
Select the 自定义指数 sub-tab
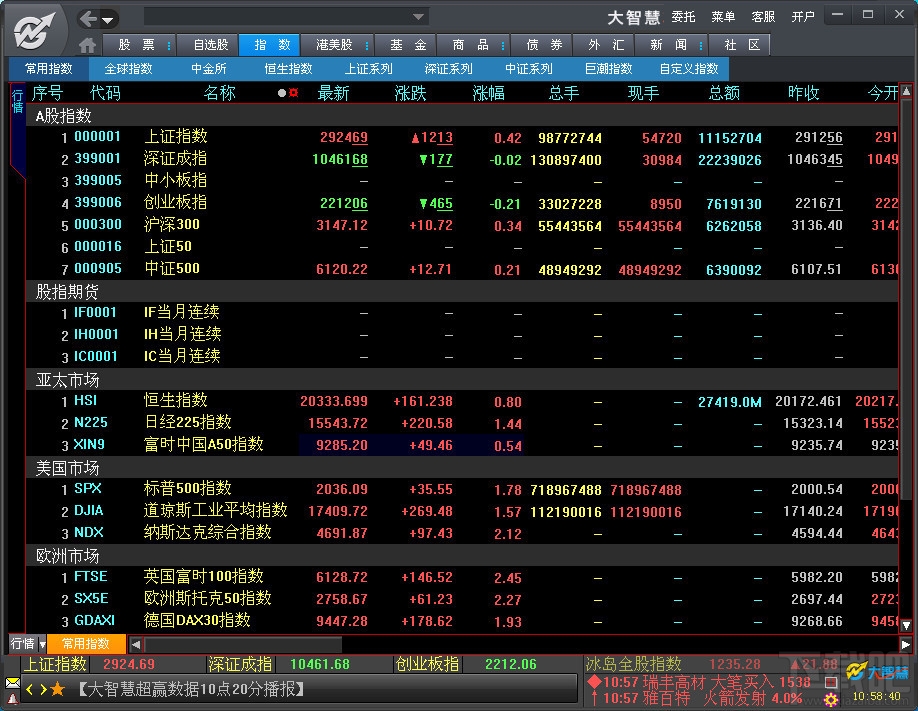(x=689, y=69)
